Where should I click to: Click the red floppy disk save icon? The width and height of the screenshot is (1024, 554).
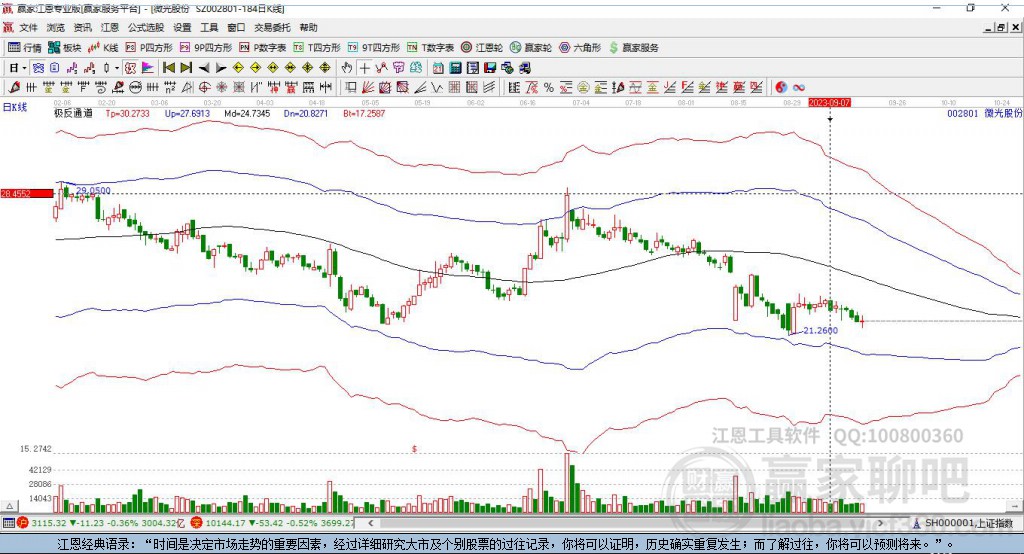click(490, 68)
